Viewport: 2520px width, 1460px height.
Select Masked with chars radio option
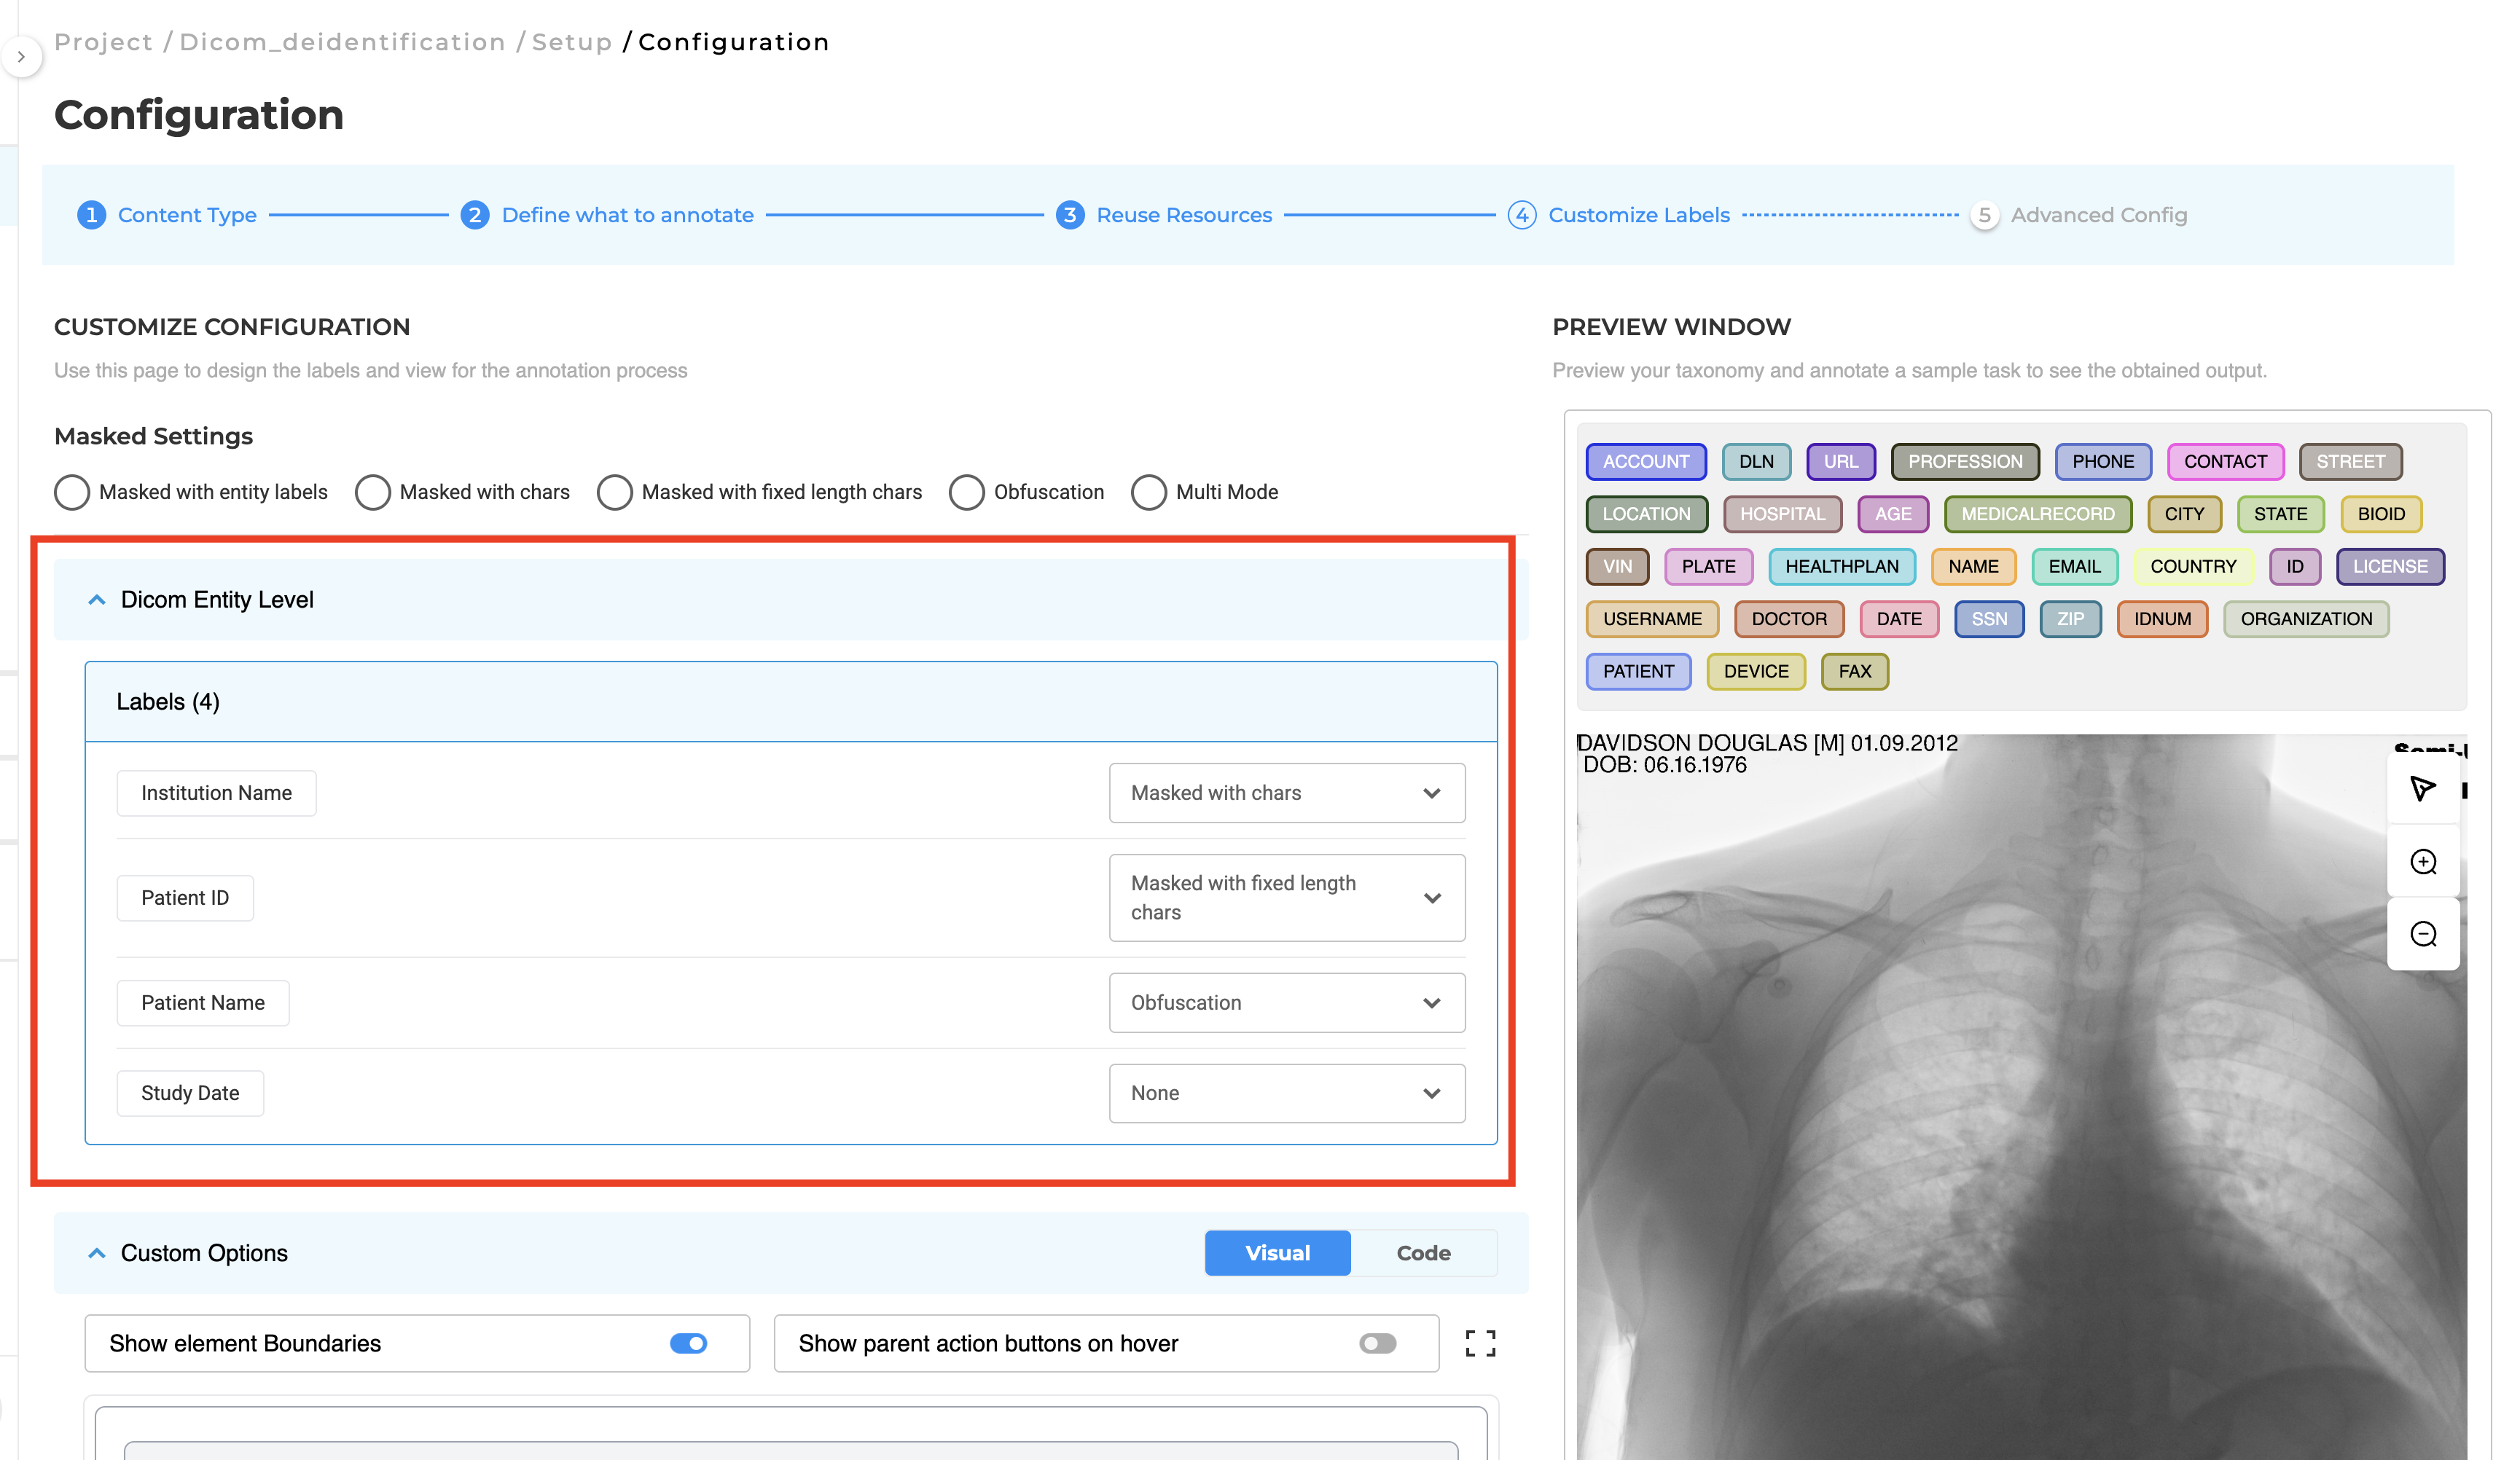pos(373,492)
